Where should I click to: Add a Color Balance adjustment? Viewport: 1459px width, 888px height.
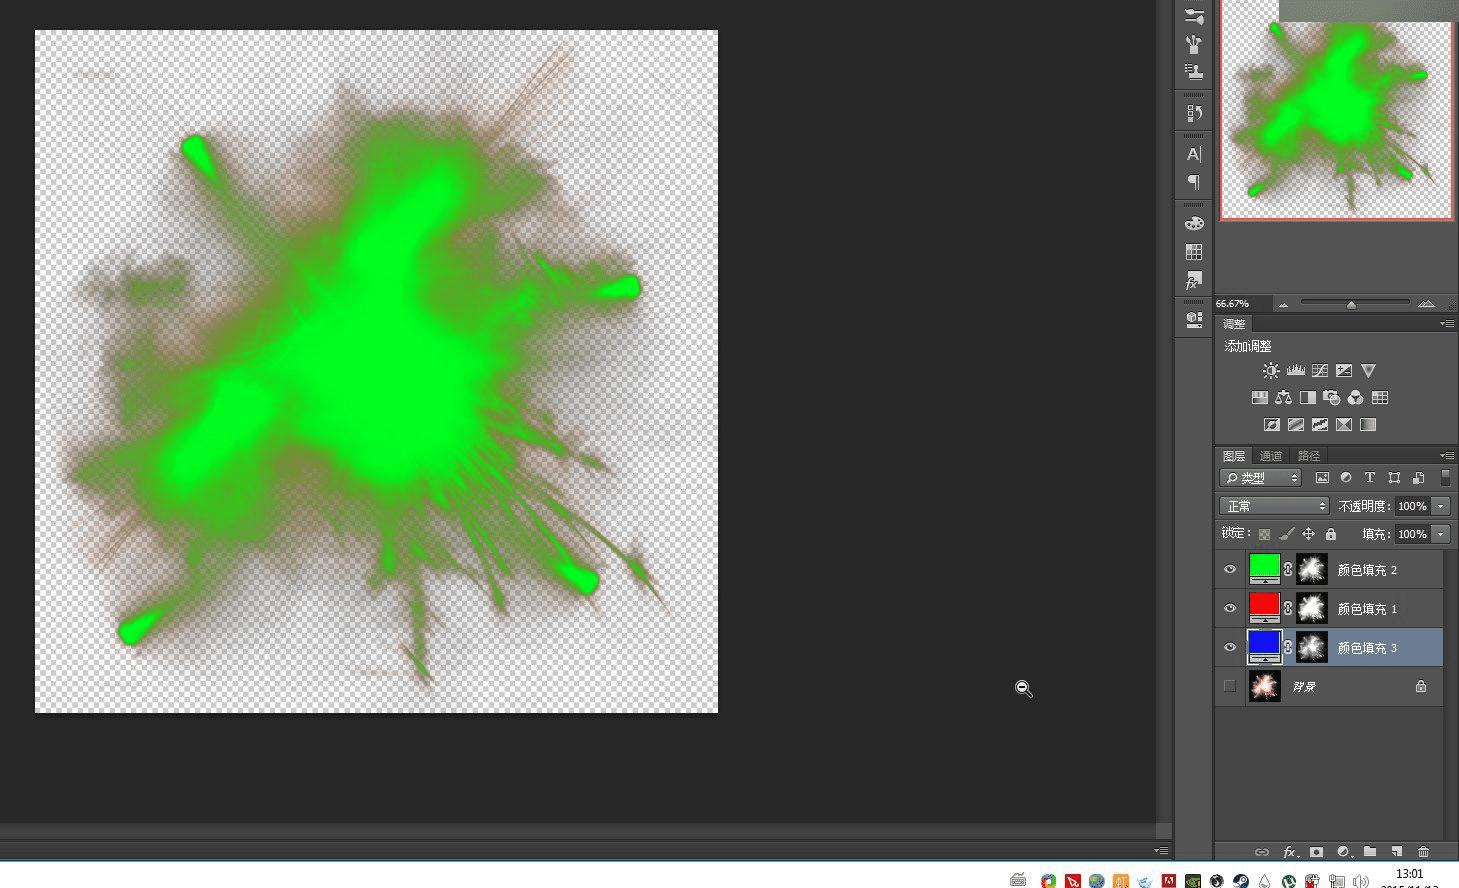[1284, 398]
